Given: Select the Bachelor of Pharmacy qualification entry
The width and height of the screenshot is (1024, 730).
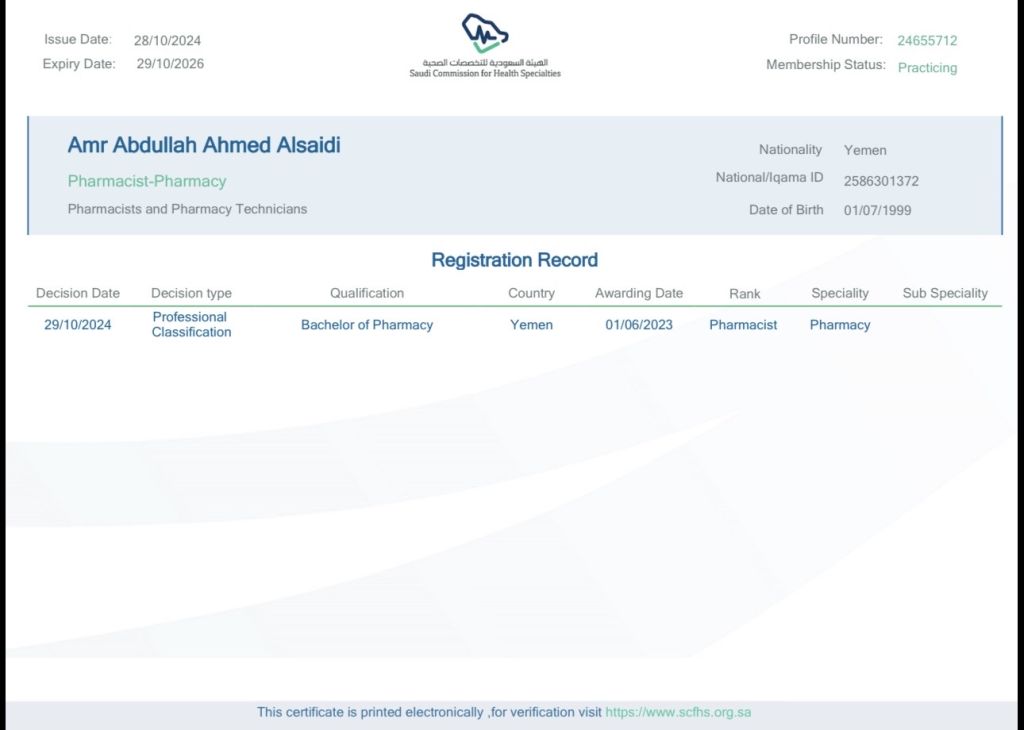Looking at the screenshot, I should (x=367, y=325).
